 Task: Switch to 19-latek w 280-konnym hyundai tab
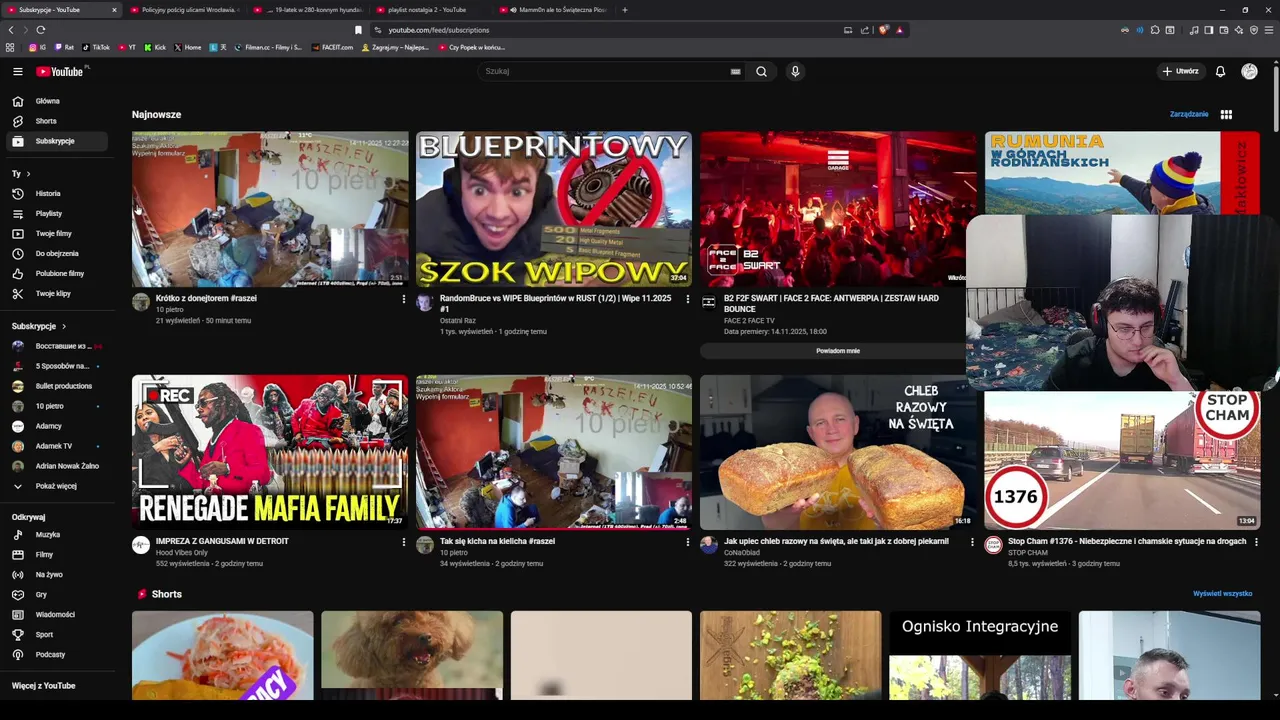click(x=310, y=10)
